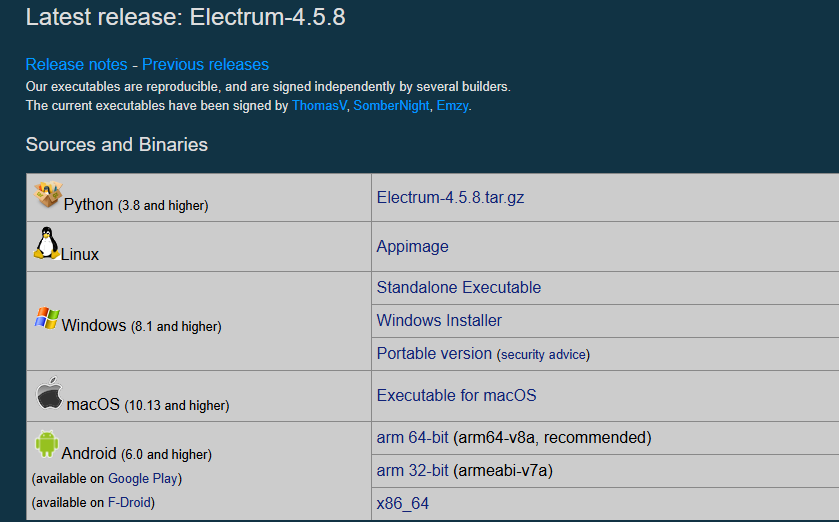This screenshot has height=522, width=839.
Task: Open the Previous releases link
Action: tap(205, 64)
